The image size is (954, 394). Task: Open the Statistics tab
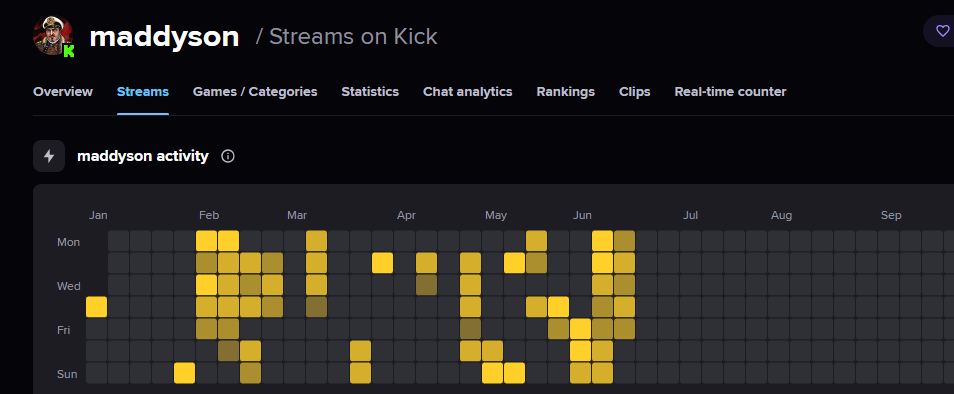click(370, 92)
